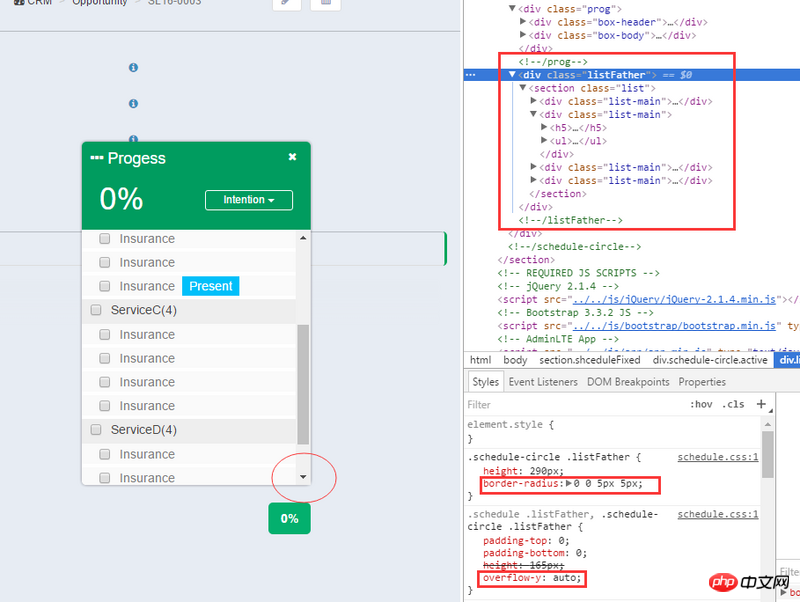The height and width of the screenshot is (602, 800).
Task: Open schedule.css:1 link for the padding-top rule
Action: (717, 514)
